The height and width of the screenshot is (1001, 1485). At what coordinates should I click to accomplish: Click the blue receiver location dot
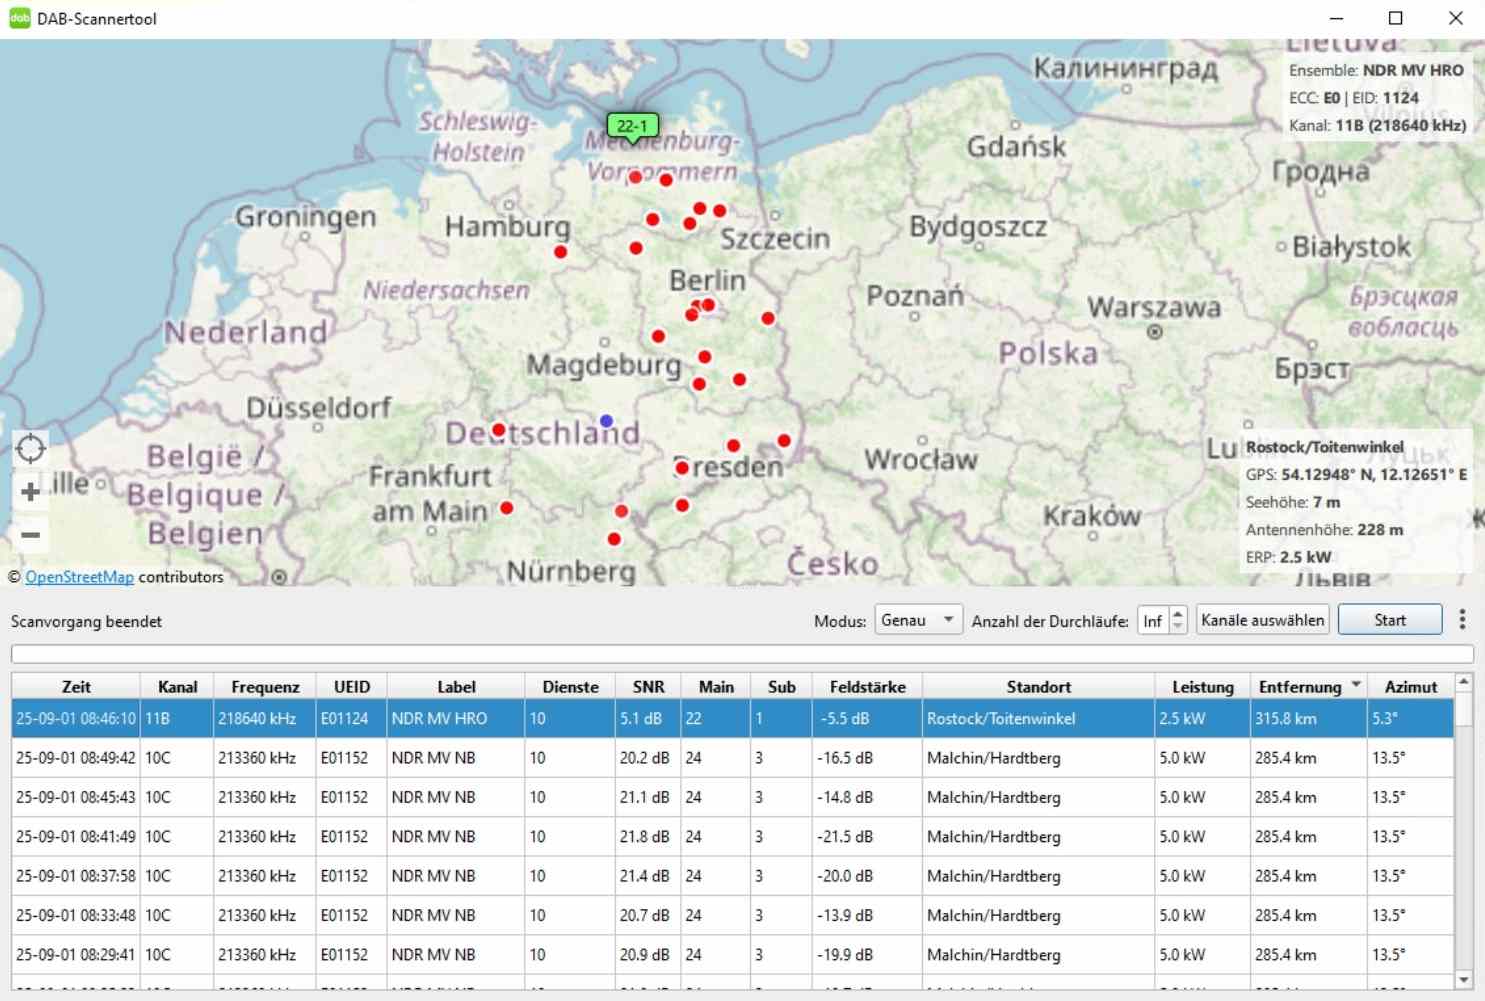coord(606,421)
